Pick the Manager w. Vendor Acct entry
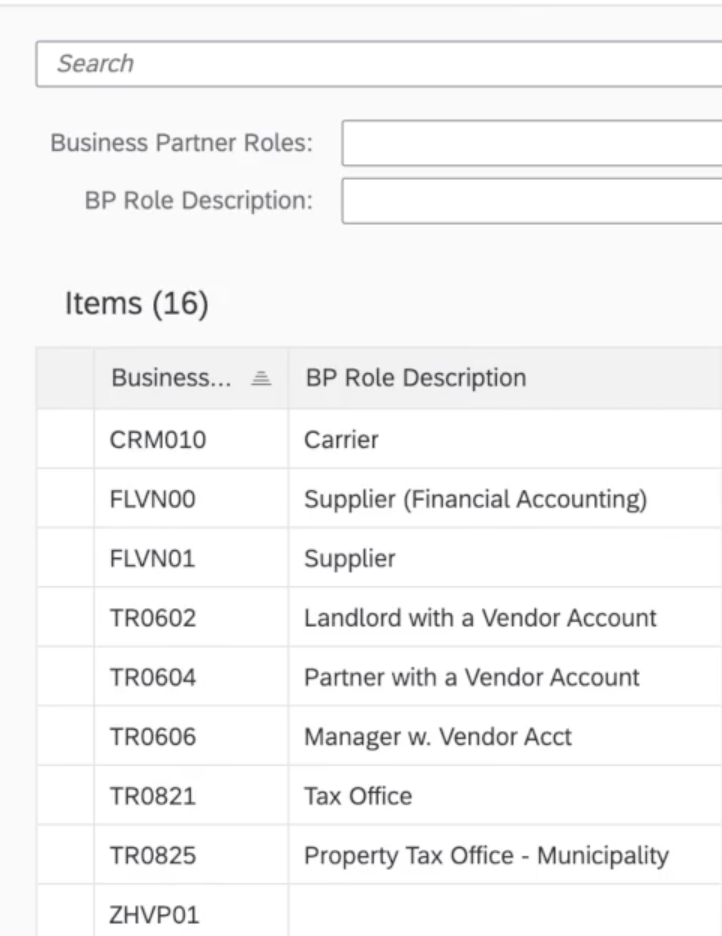The image size is (722, 936). 438,737
